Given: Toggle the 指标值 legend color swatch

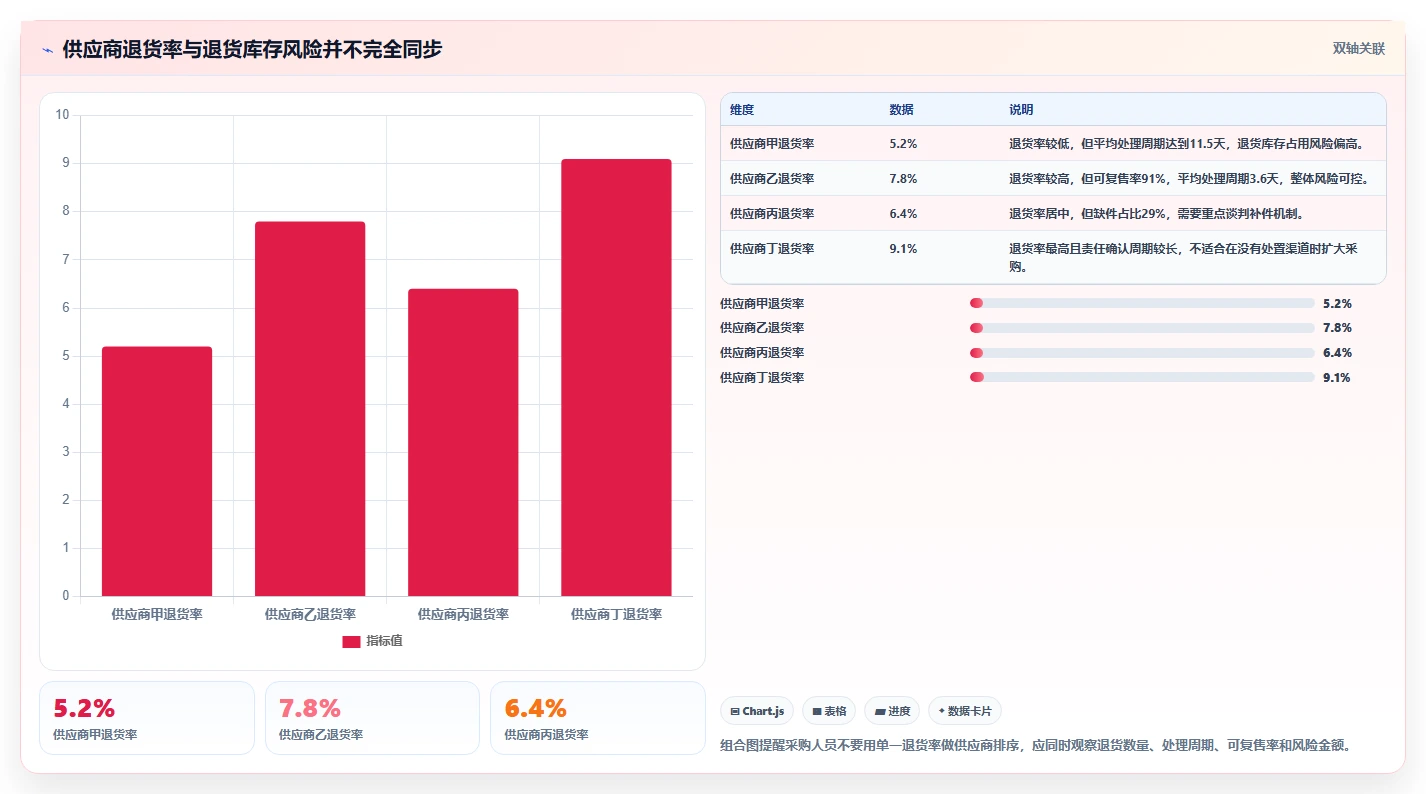Looking at the screenshot, I should 351,642.
